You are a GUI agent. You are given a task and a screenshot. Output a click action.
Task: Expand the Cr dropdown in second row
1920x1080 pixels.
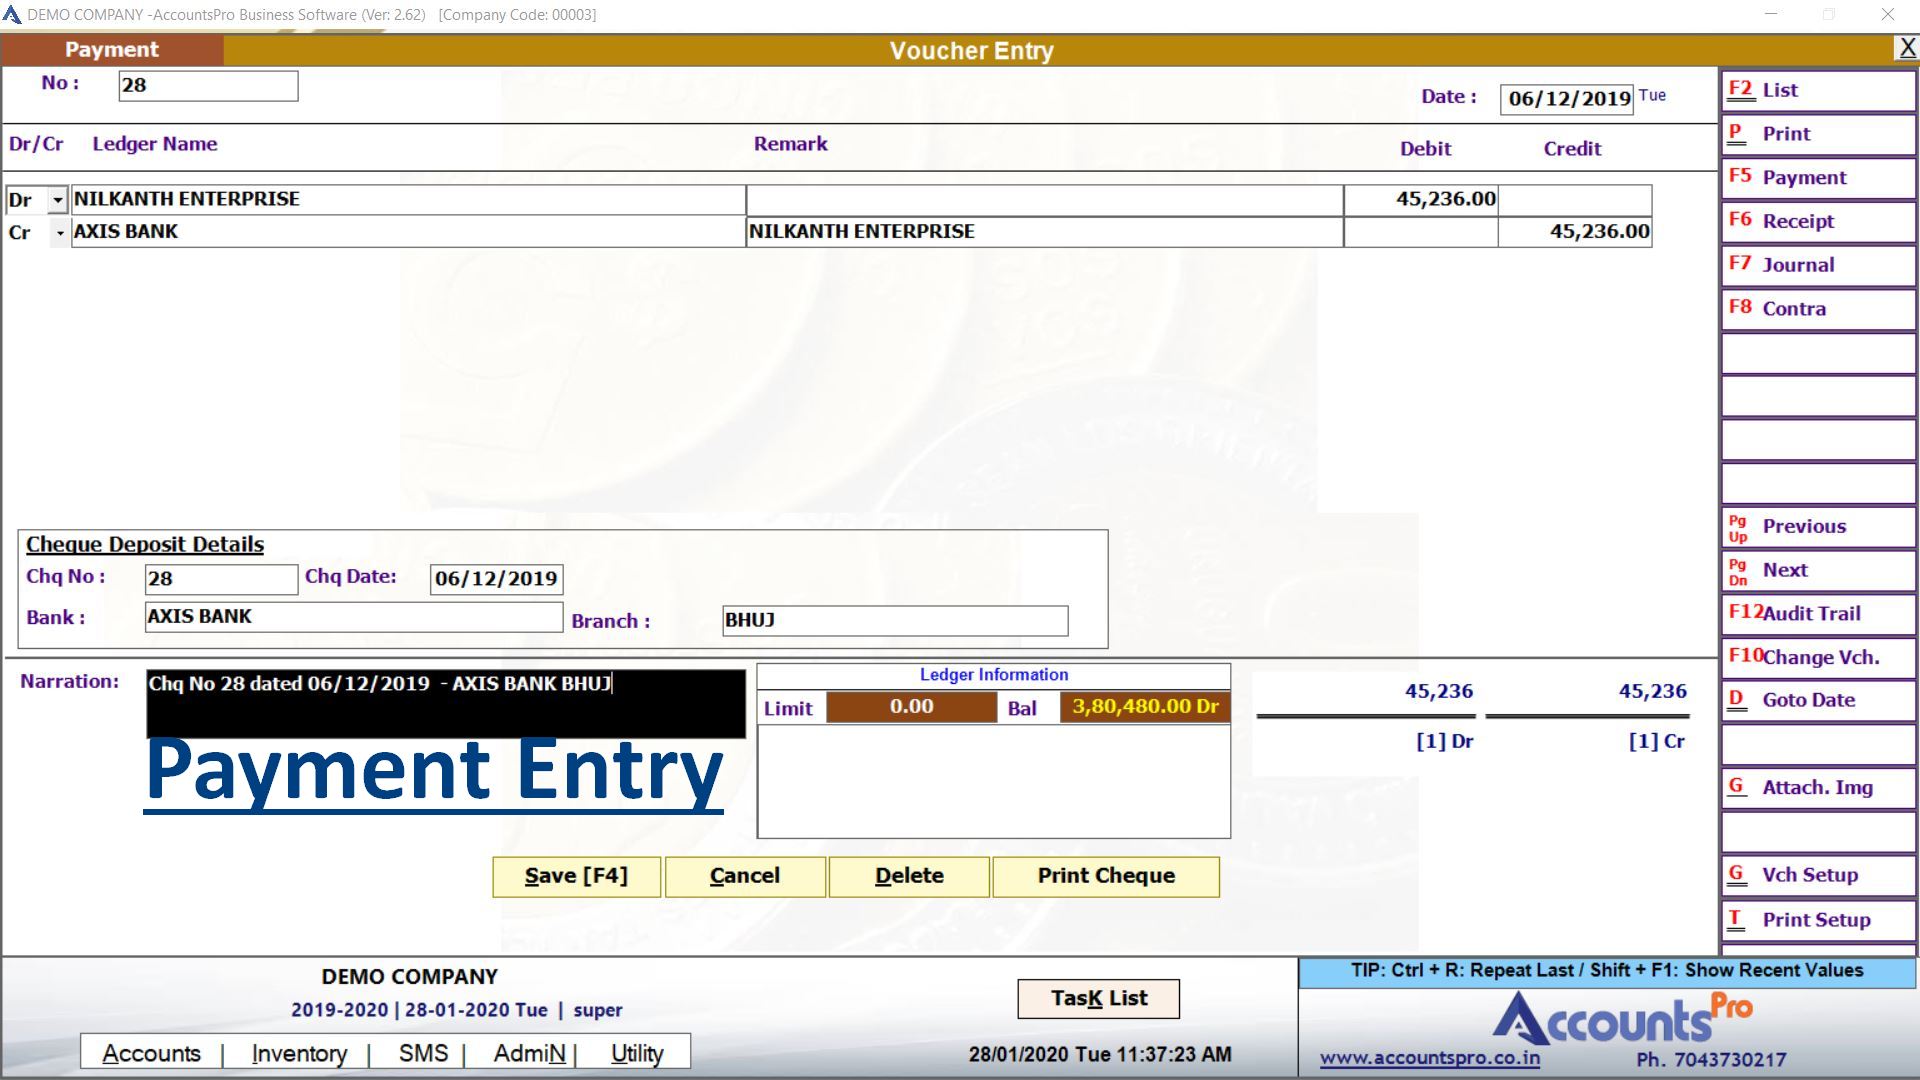point(60,233)
